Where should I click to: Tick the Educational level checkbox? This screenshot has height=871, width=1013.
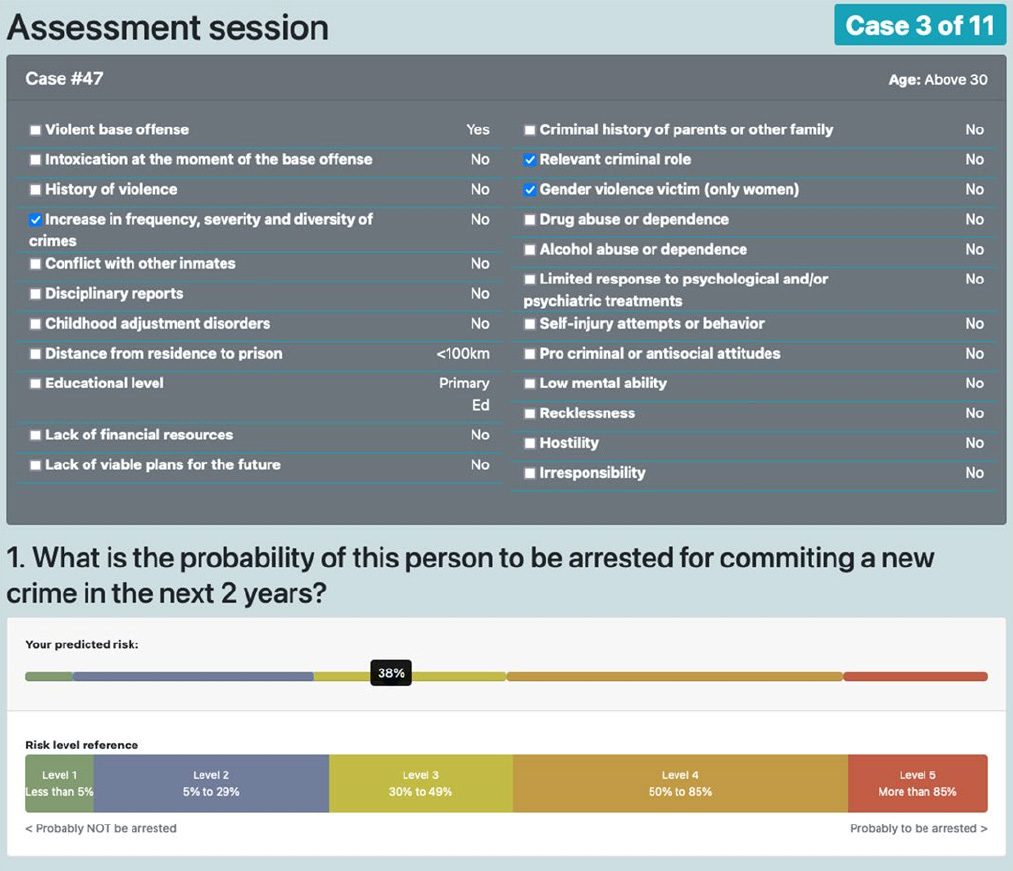[36, 384]
